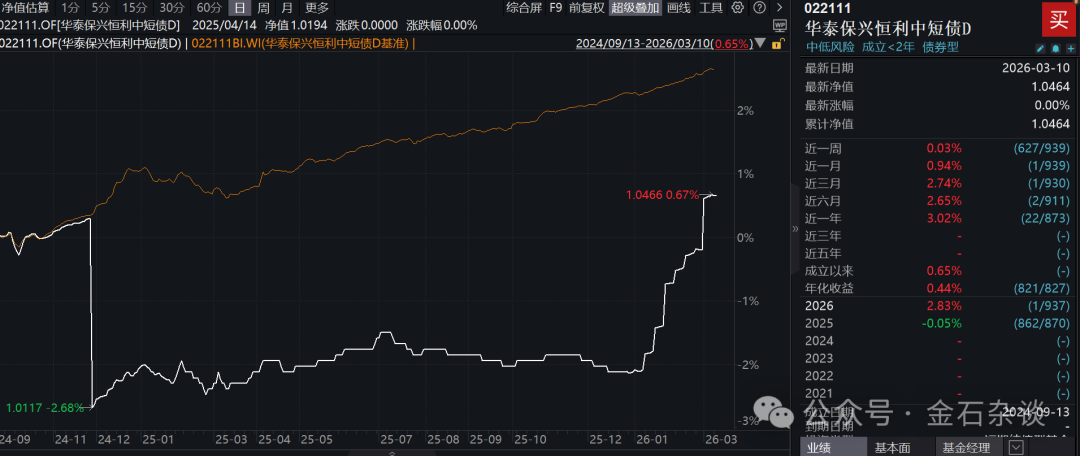This screenshot has width=1080, height=456.
Task: Click the low marker label 1.0117 -2.68%
Action: [45, 407]
